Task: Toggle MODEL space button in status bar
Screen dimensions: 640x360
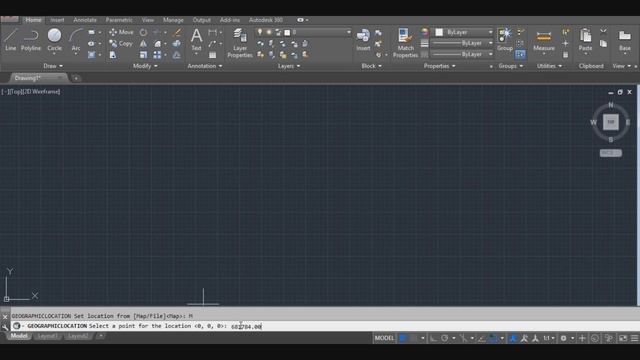Action: tap(384, 338)
